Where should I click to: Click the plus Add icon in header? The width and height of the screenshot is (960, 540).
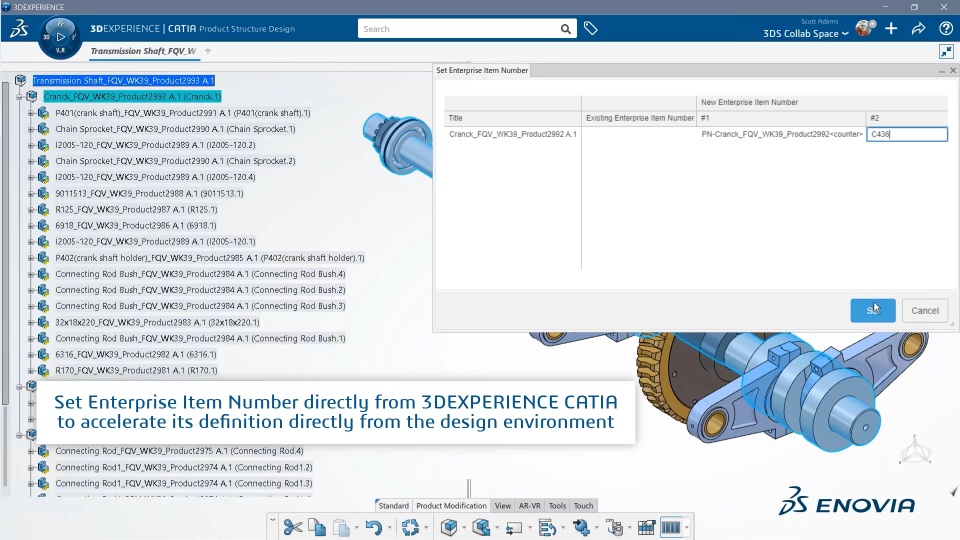pos(891,28)
